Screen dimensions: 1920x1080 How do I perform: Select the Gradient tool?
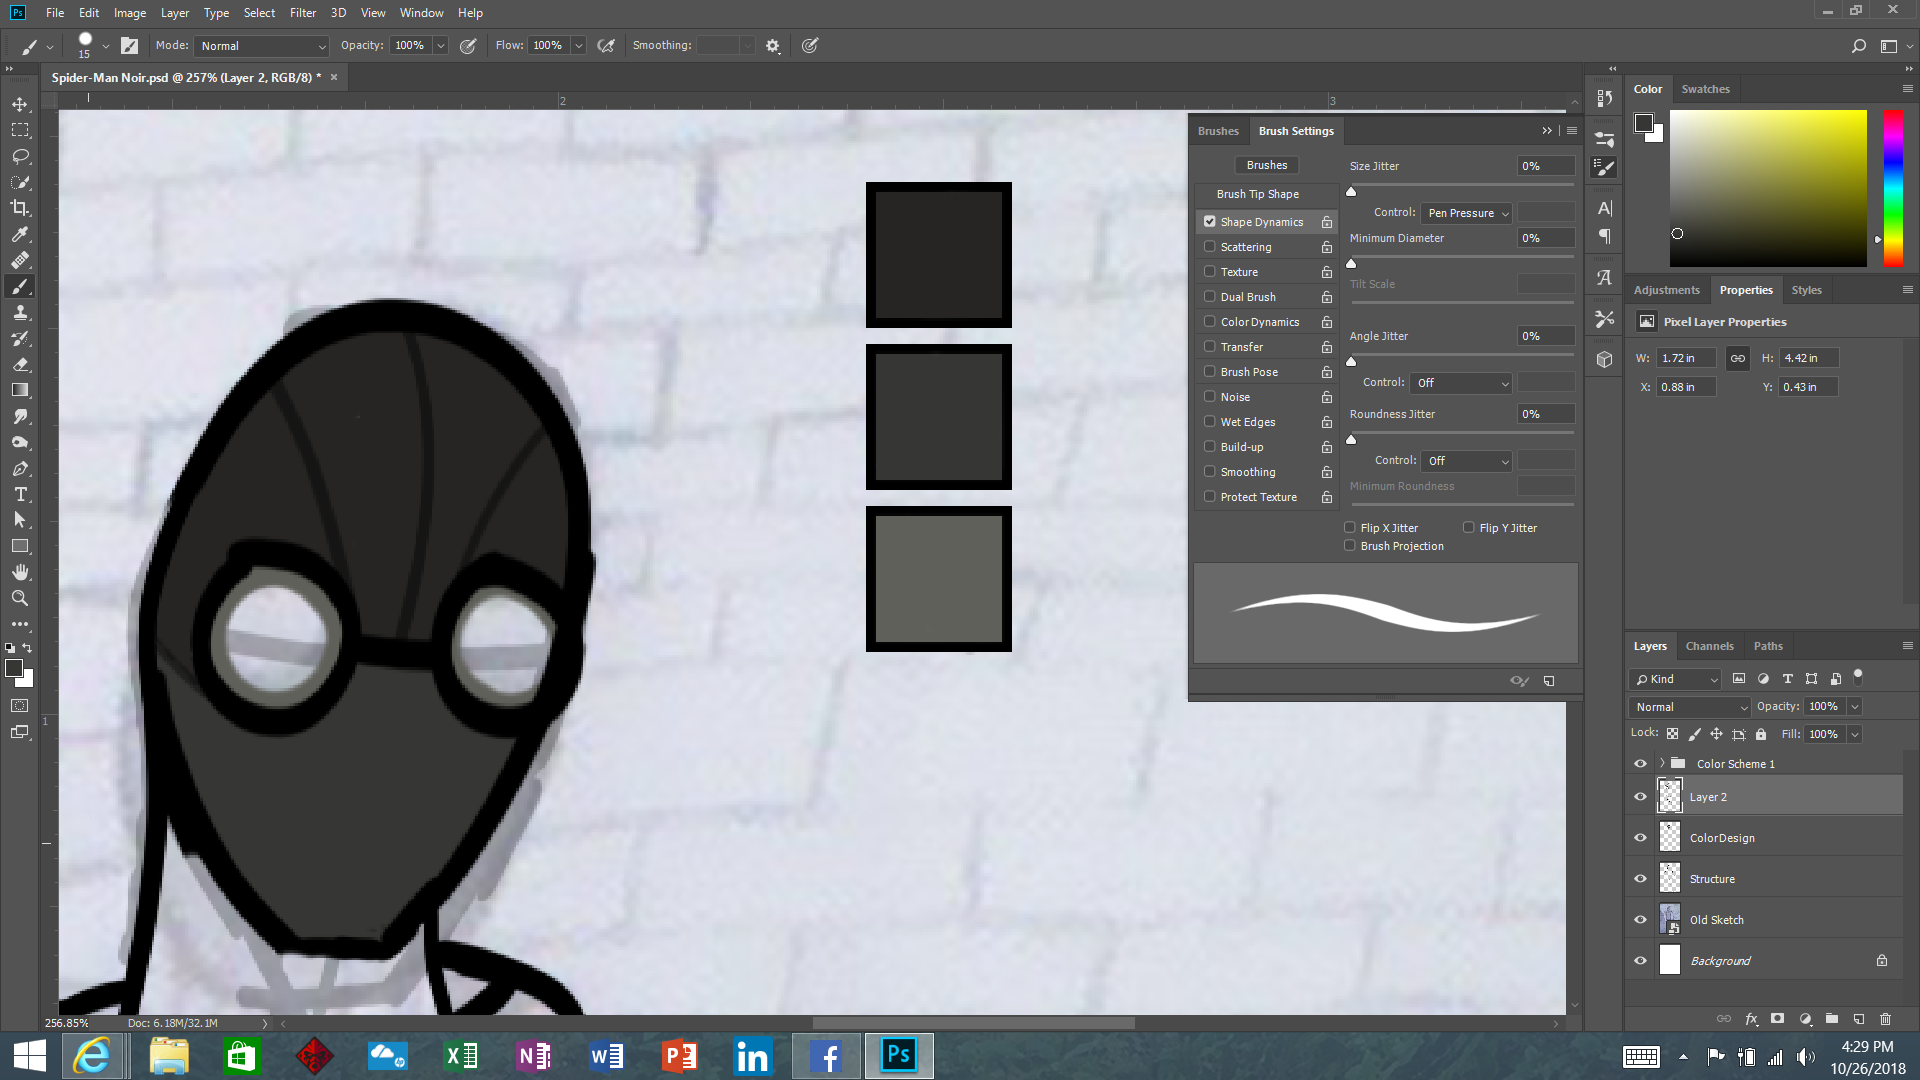pos(20,391)
